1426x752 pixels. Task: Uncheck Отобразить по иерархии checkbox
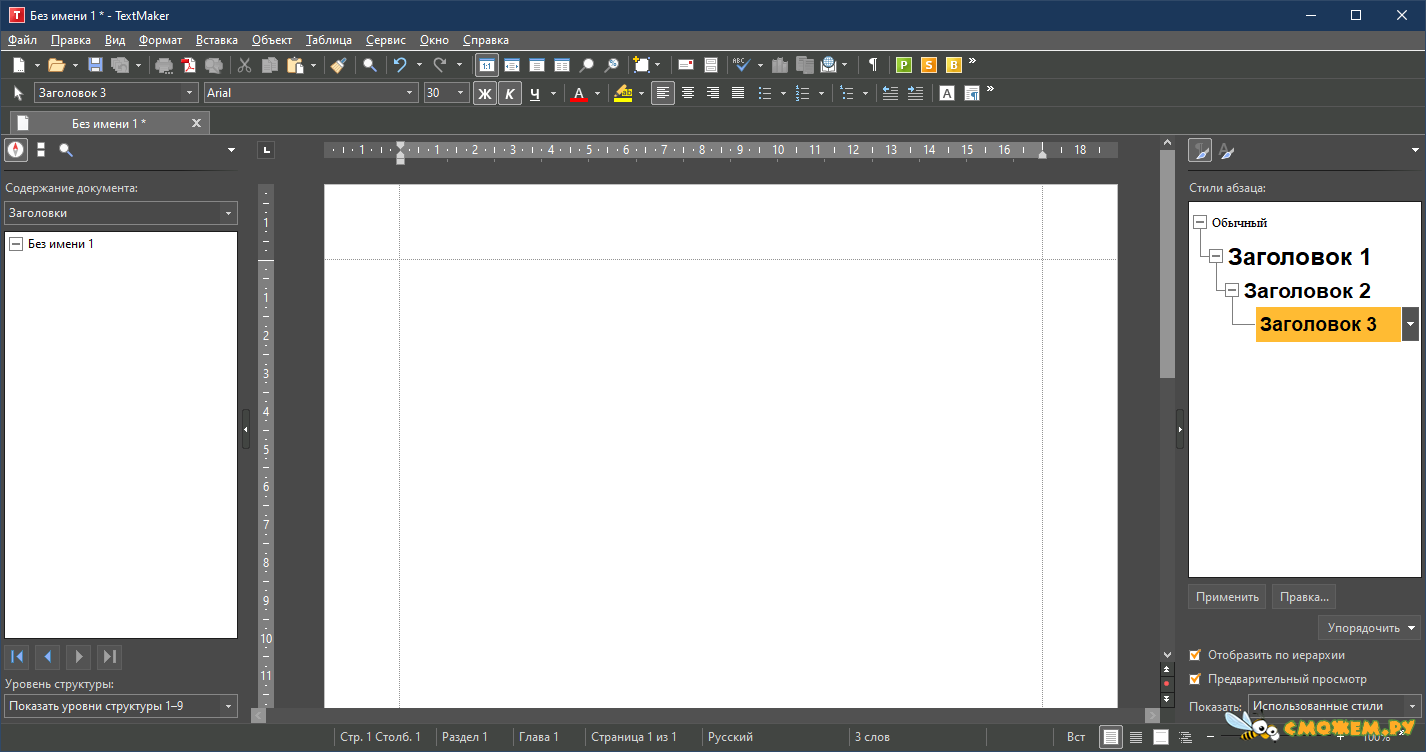1195,655
